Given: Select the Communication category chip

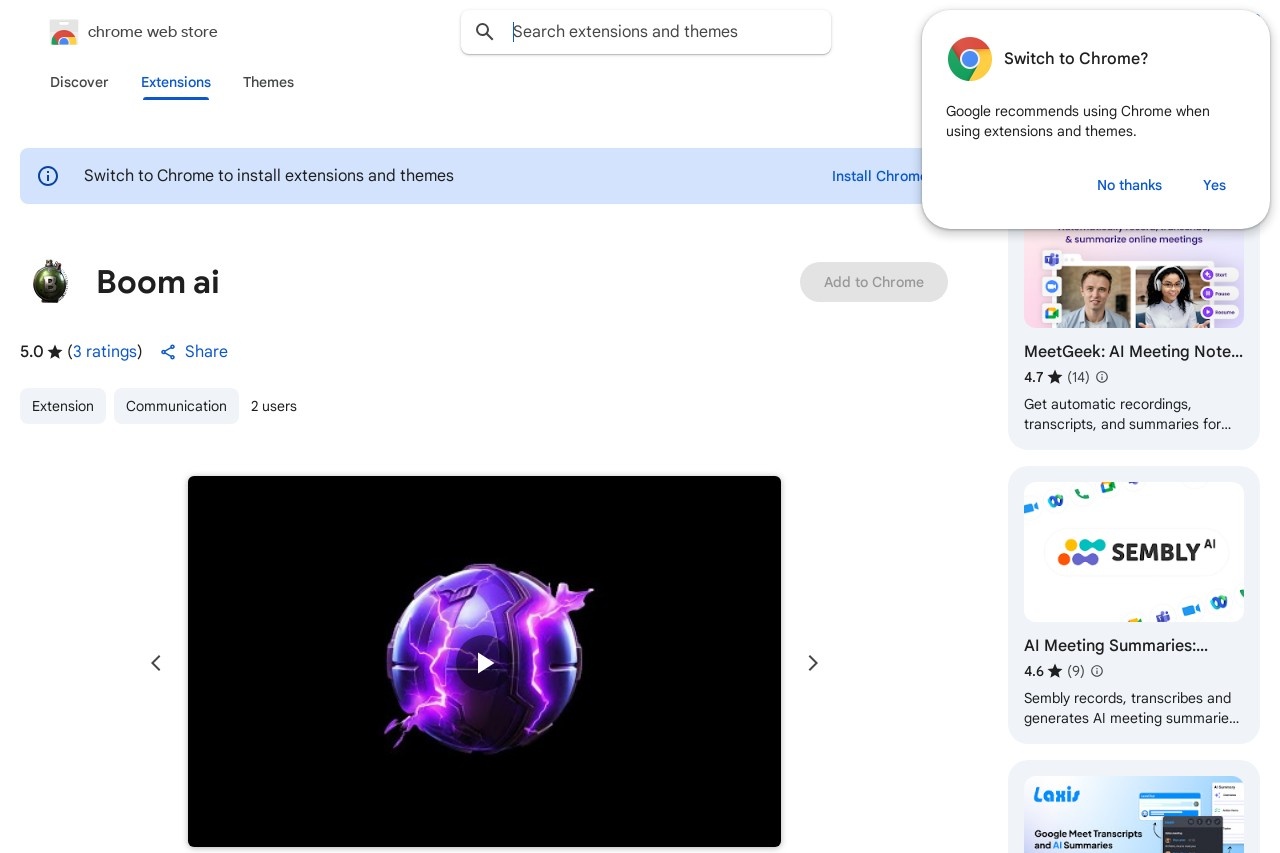Looking at the screenshot, I should pyautogui.click(x=176, y=406).
